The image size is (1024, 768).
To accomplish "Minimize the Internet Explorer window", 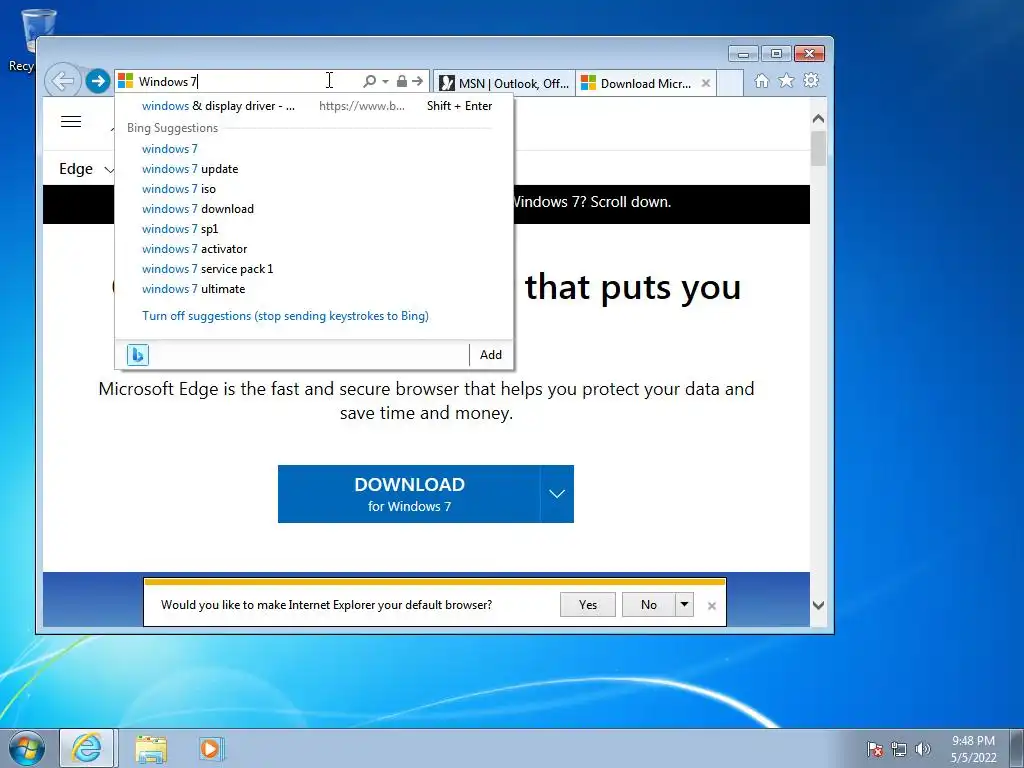I will click(743, 54).
